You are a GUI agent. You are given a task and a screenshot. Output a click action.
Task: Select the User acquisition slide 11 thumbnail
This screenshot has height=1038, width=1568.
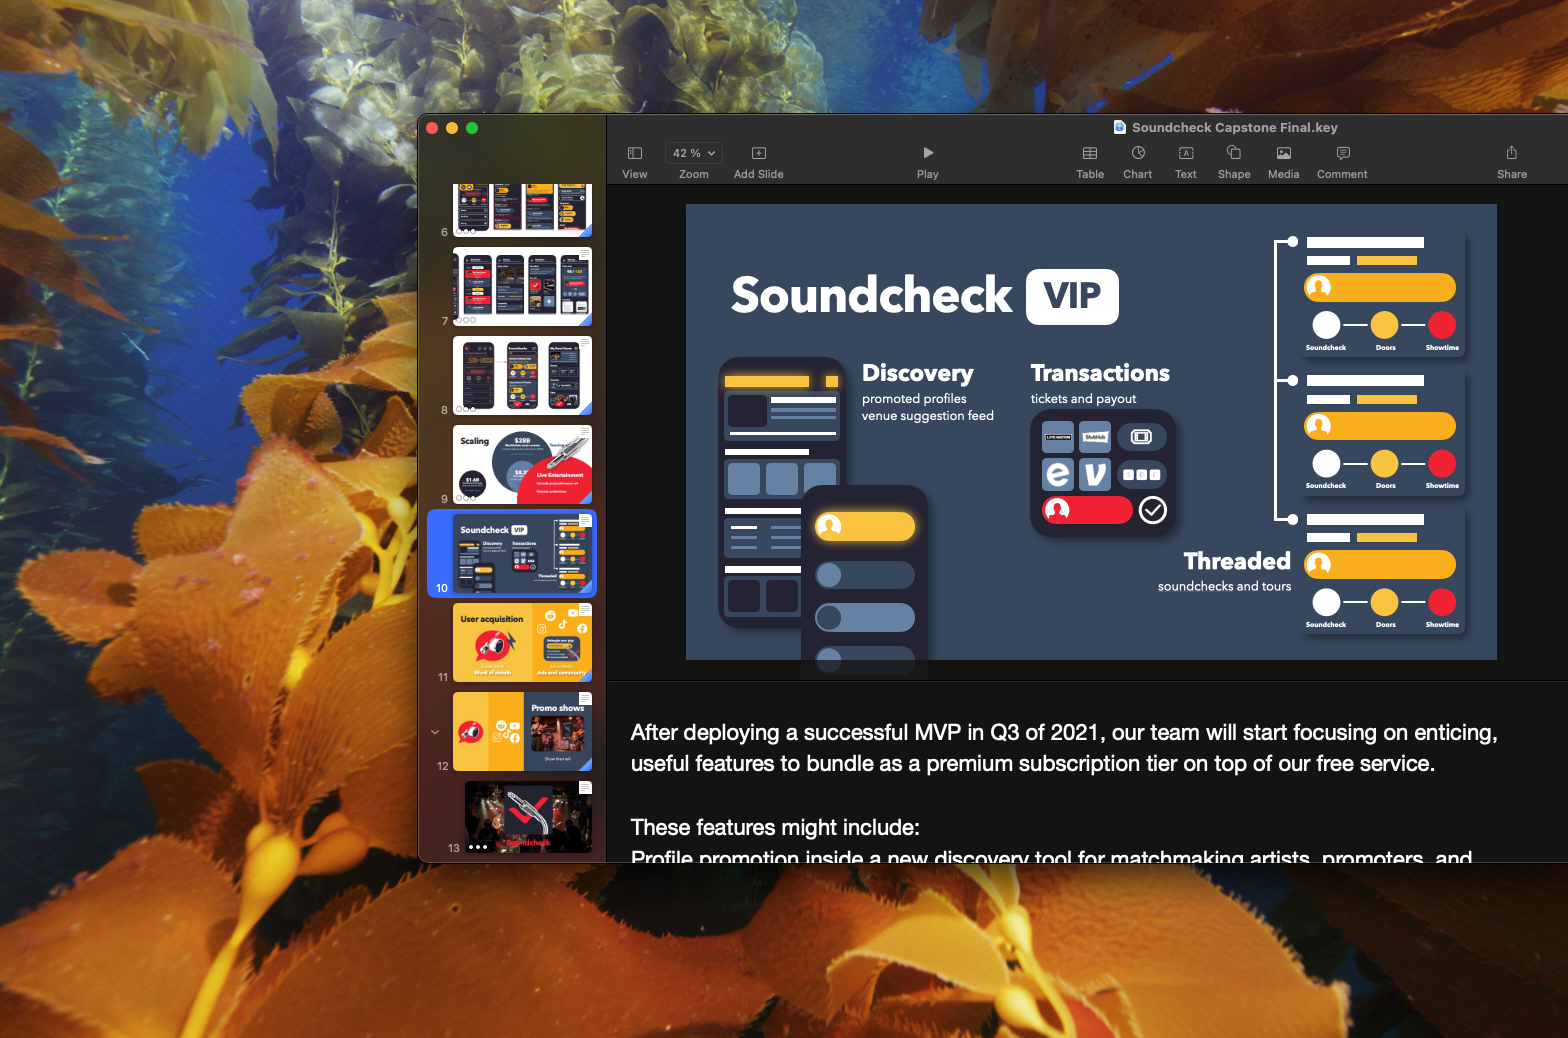522,642
